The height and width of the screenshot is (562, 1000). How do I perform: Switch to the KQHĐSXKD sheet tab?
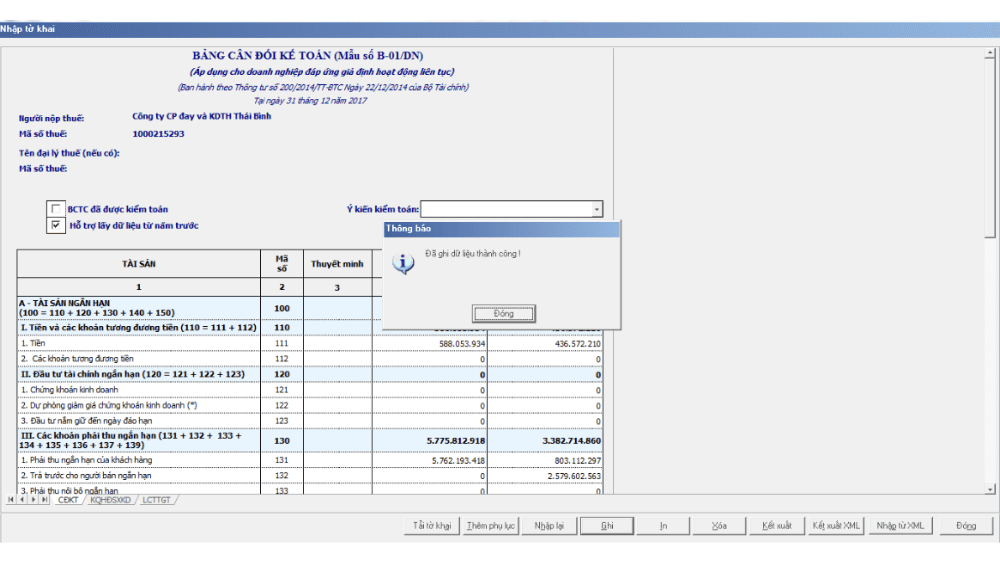110,499
